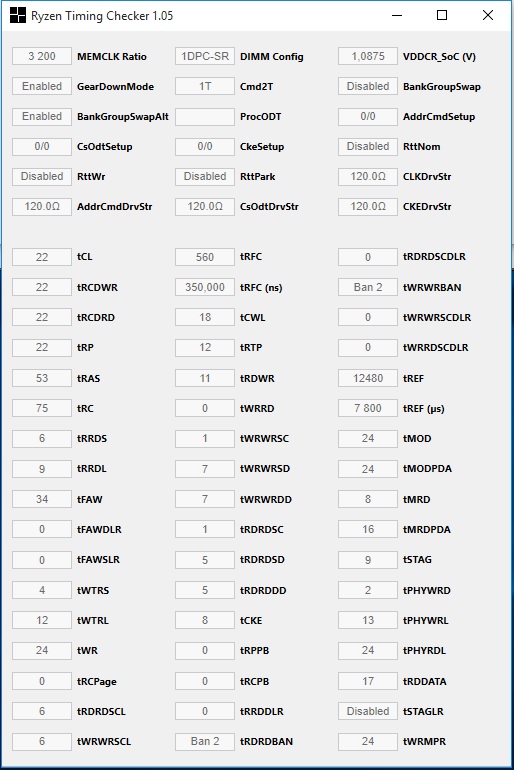Viewport: 514px width, 770px height.
Task: Select the MEMCLK Ratio value field
Action: pos(42,56)
